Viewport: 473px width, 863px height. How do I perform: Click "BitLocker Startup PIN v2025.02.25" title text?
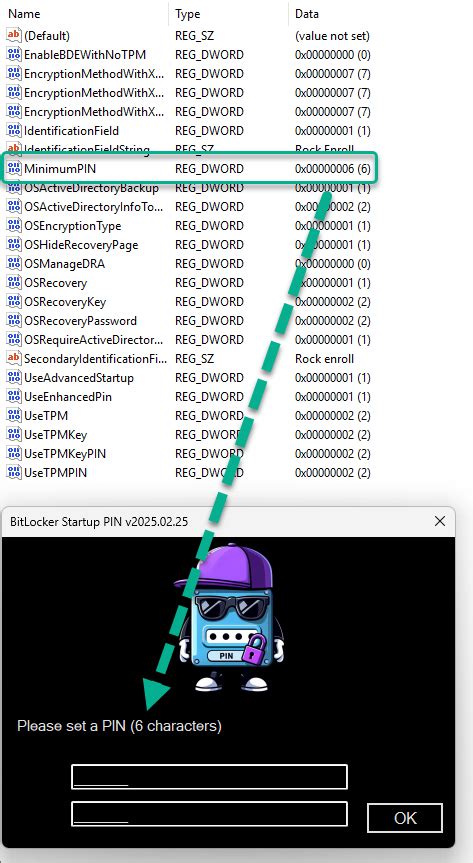99,521
